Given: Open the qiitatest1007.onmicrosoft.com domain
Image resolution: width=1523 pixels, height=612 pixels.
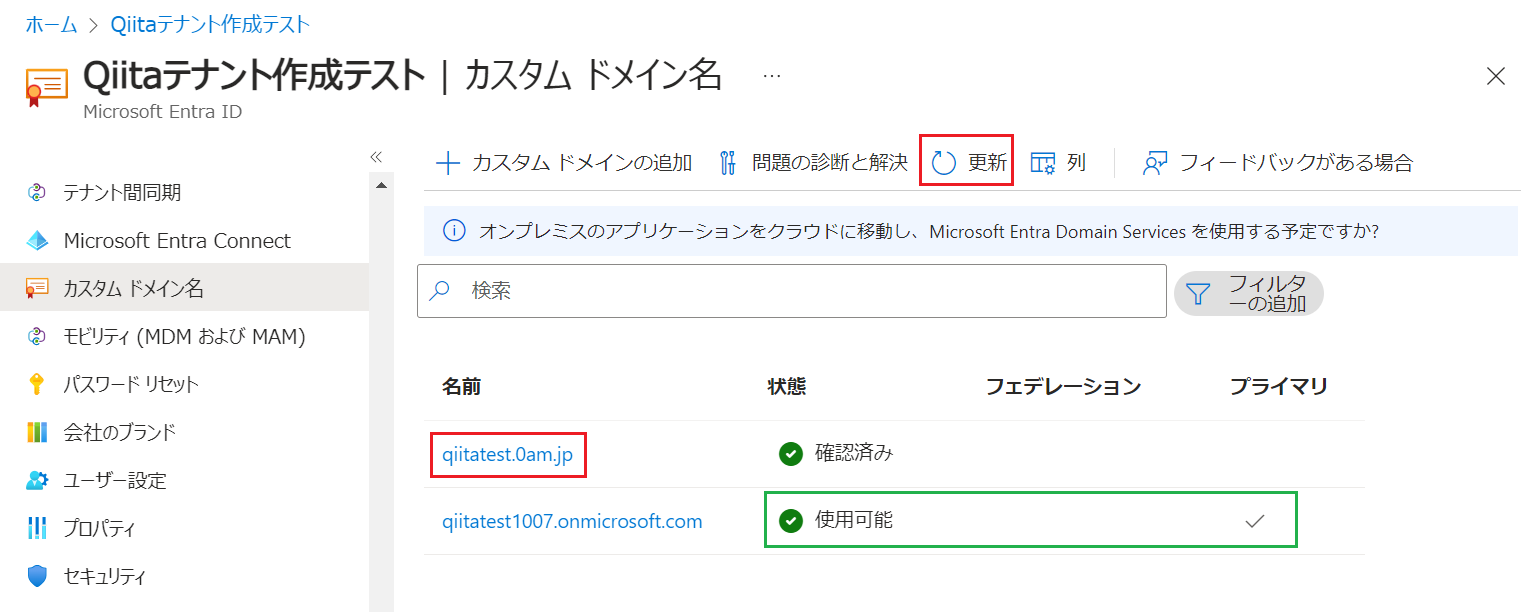Looking at the screenshot, I should click(x=572, y=521).
